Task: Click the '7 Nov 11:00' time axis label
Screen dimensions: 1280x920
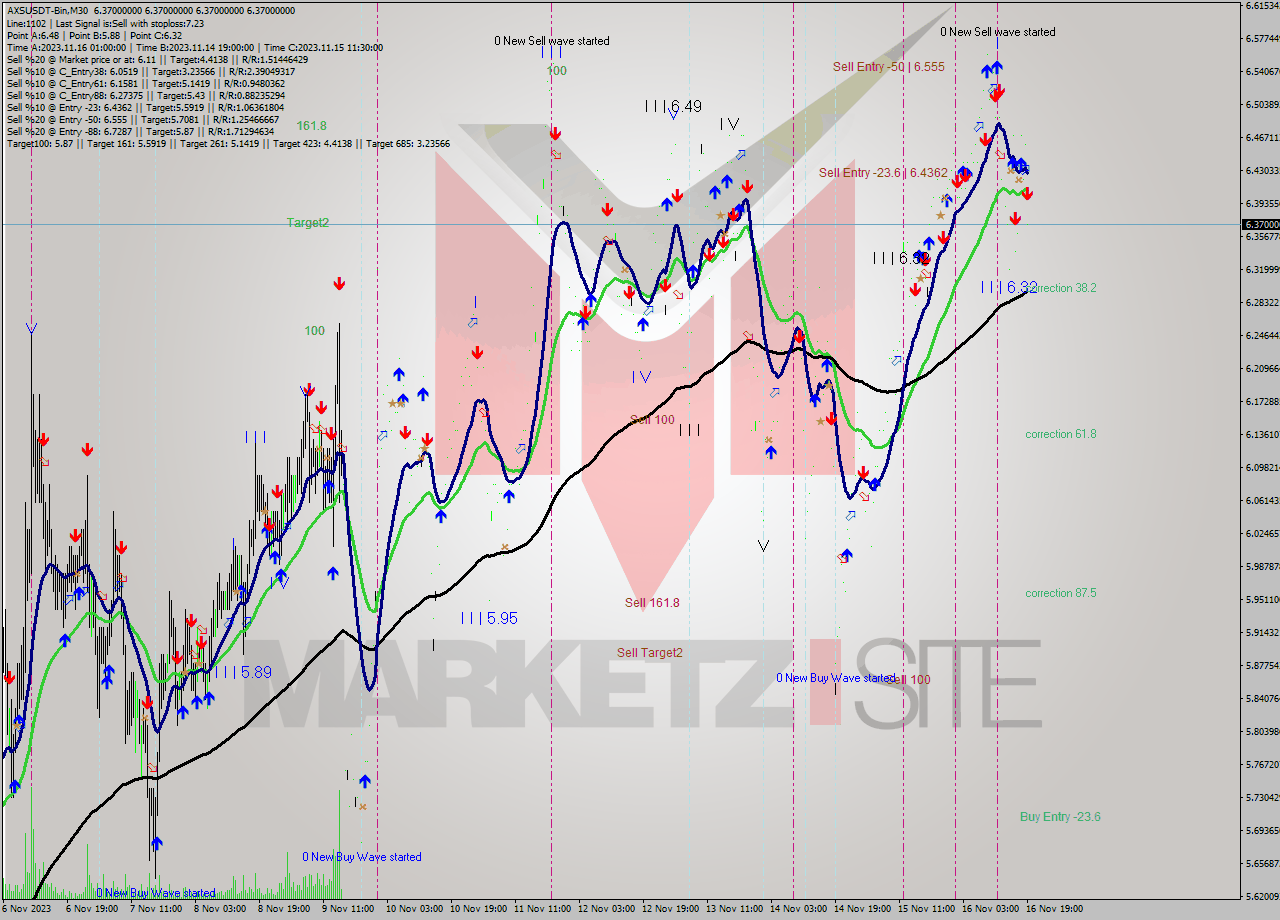Action: tap(156, 909)
